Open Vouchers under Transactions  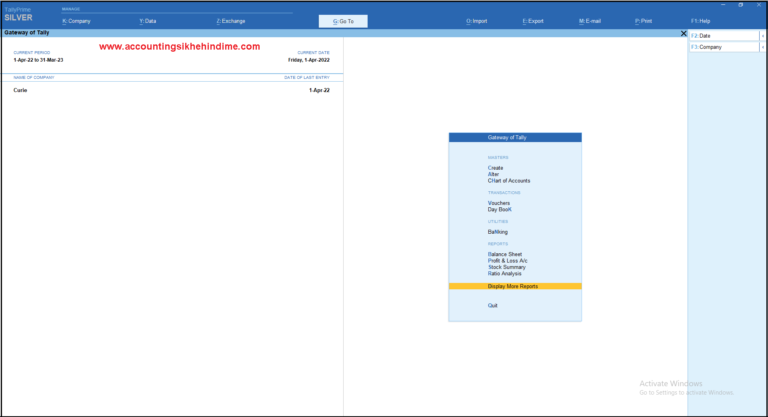point(499,202)
